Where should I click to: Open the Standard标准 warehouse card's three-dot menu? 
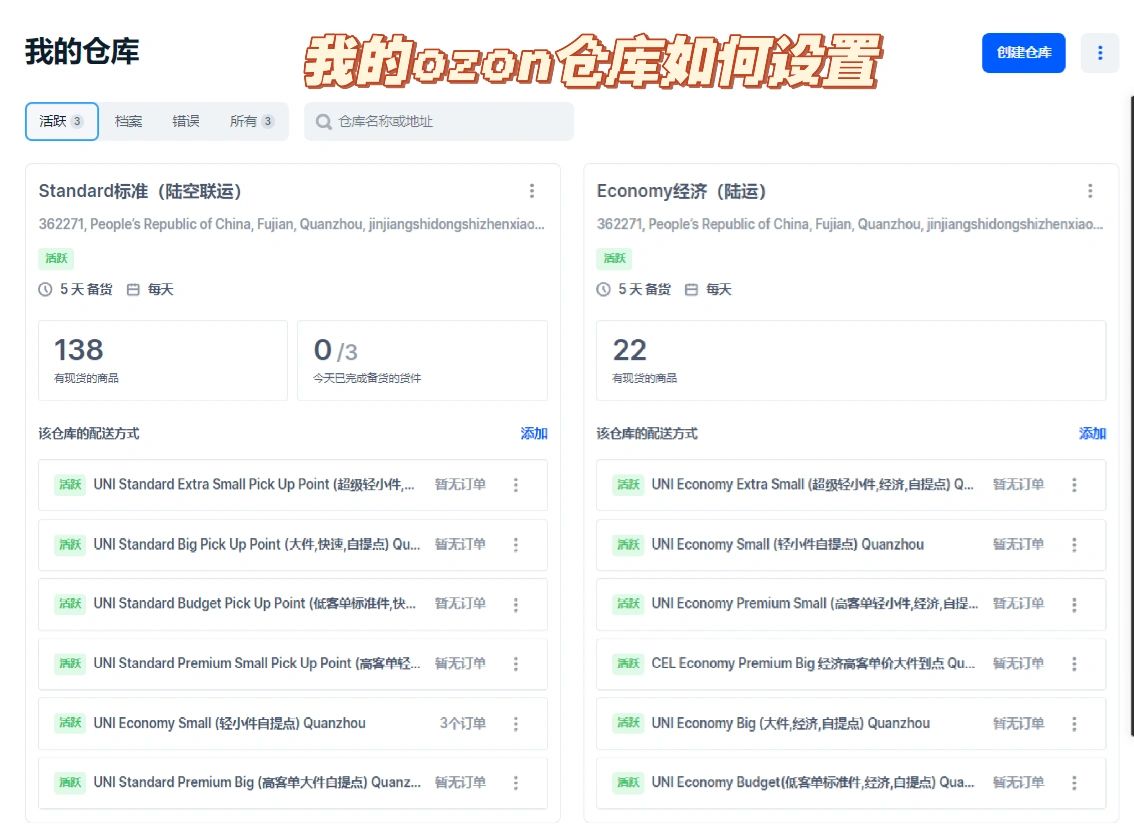[x=532, y=191]
